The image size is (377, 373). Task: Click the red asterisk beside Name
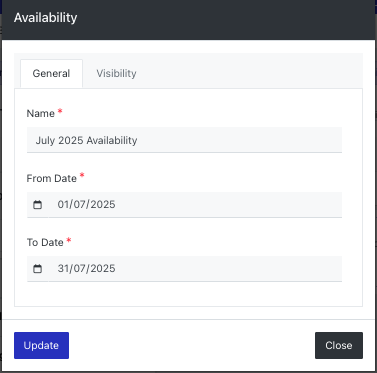[x=60, y=111]
